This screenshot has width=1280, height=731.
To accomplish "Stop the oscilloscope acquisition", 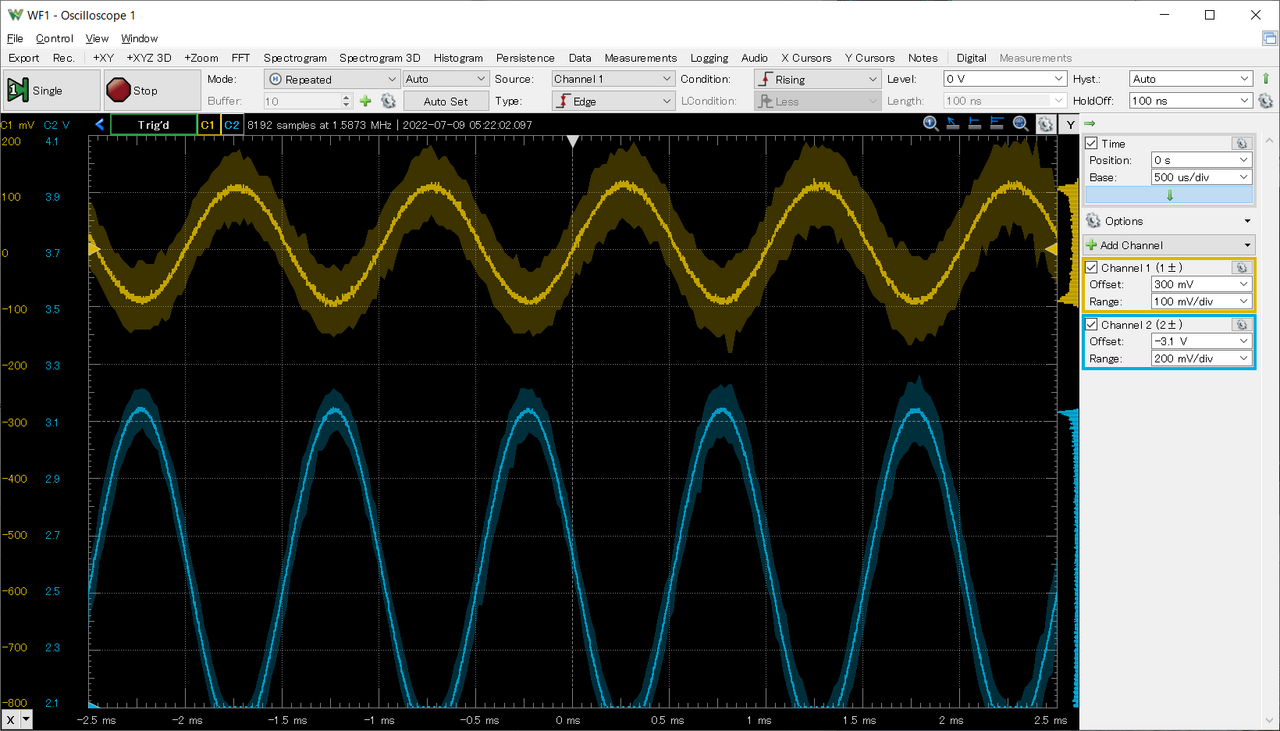I will click(146, 90).
